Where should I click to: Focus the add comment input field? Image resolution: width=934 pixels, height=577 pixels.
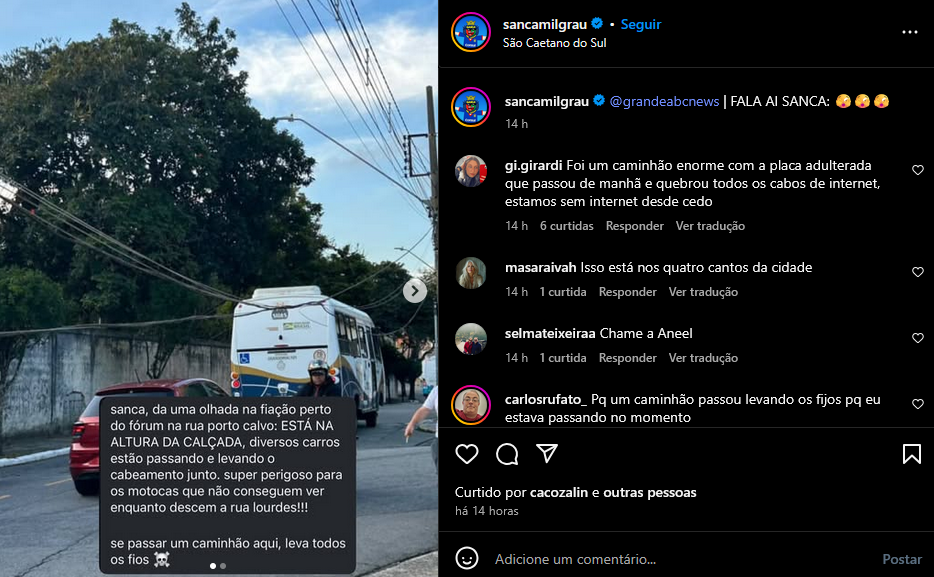tap(682, 559)
